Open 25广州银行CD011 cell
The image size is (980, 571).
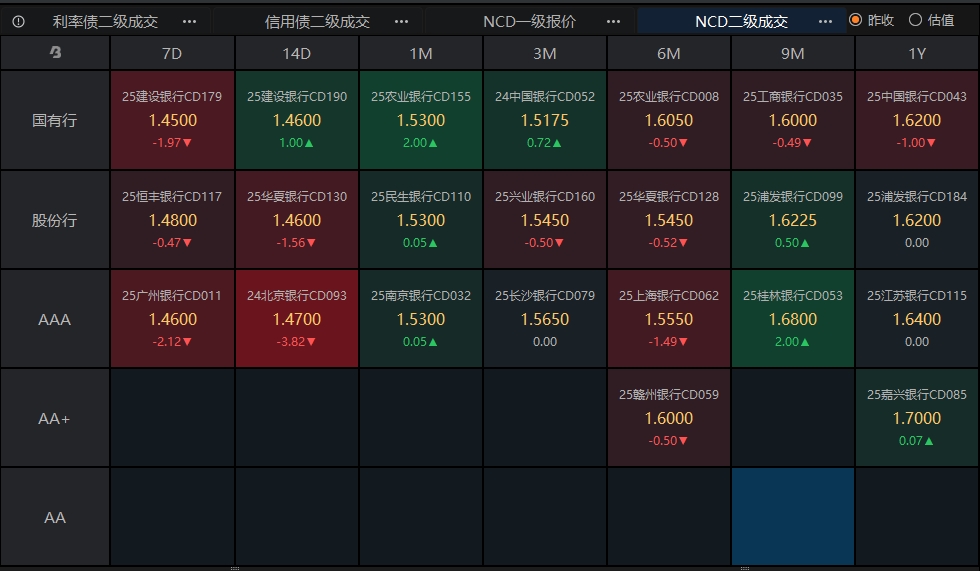[x=172, y=319]
